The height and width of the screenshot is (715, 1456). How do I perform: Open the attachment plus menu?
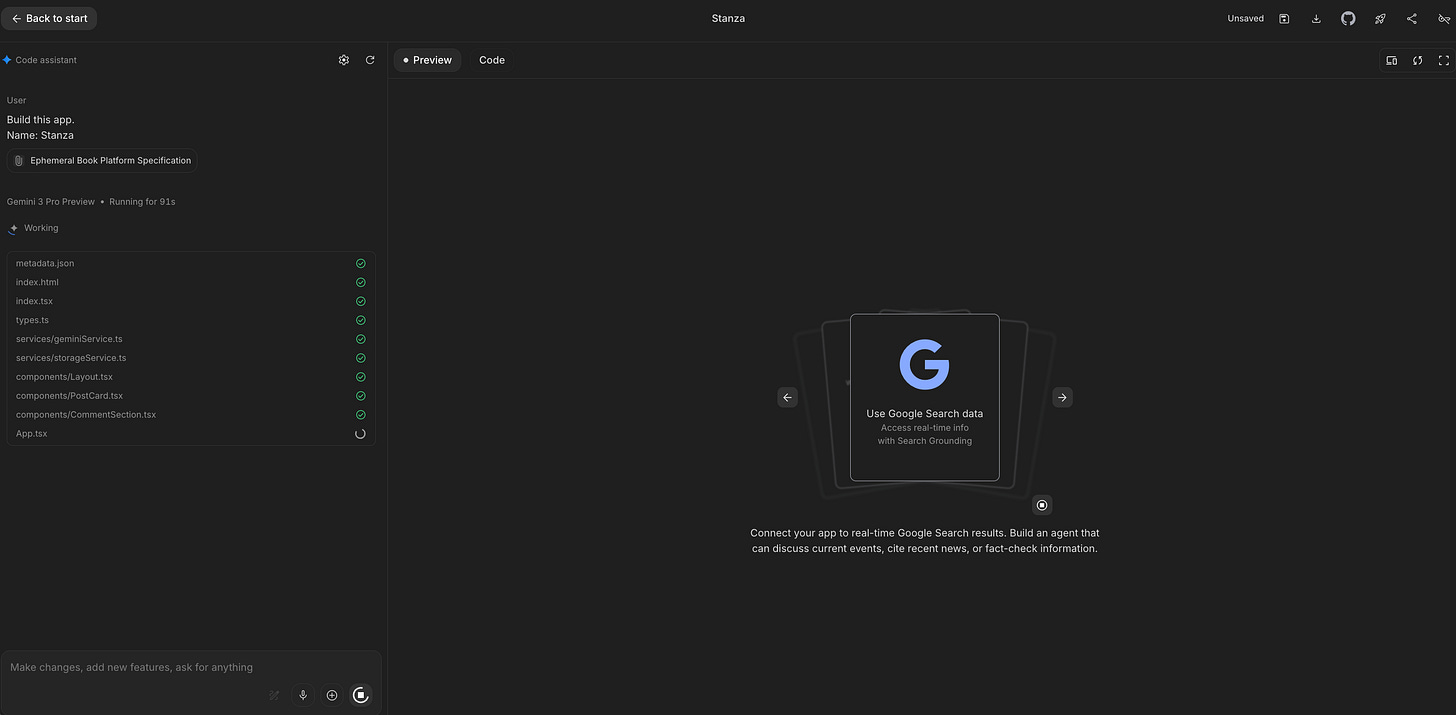click(332, 695)
